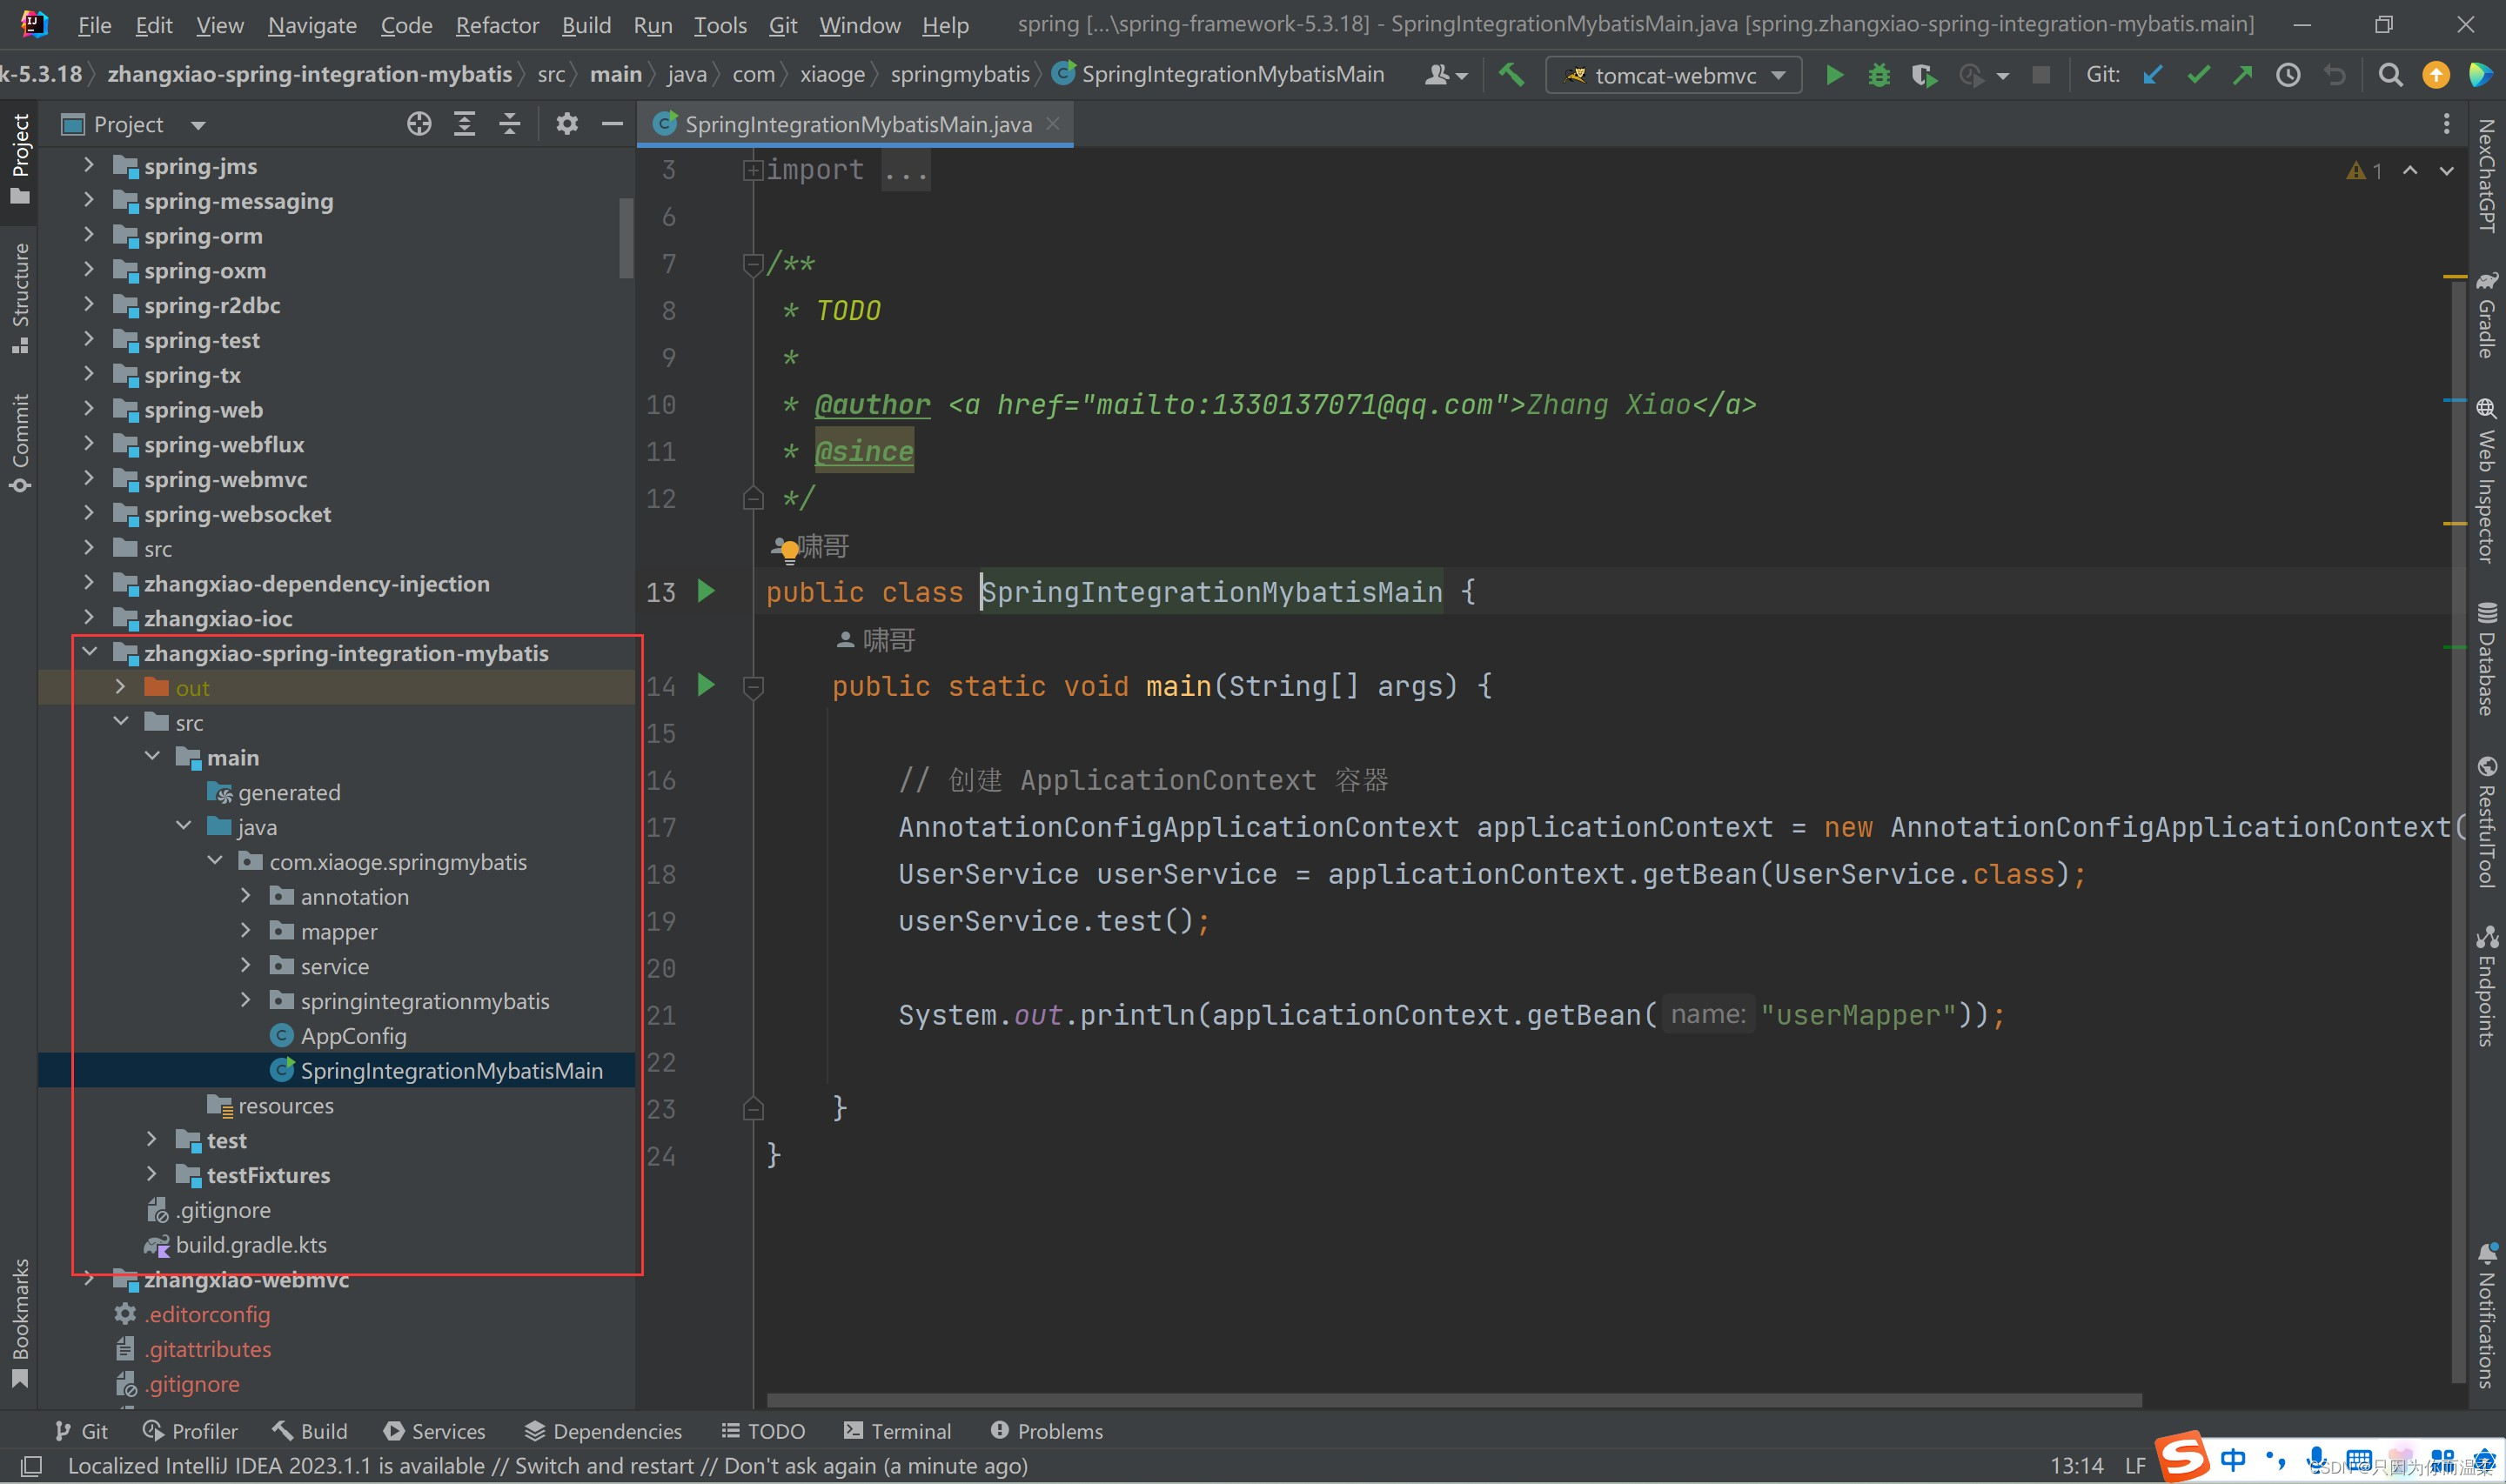
Task: Click the intention lightbulb icon
Action: [x=790, y=551]
